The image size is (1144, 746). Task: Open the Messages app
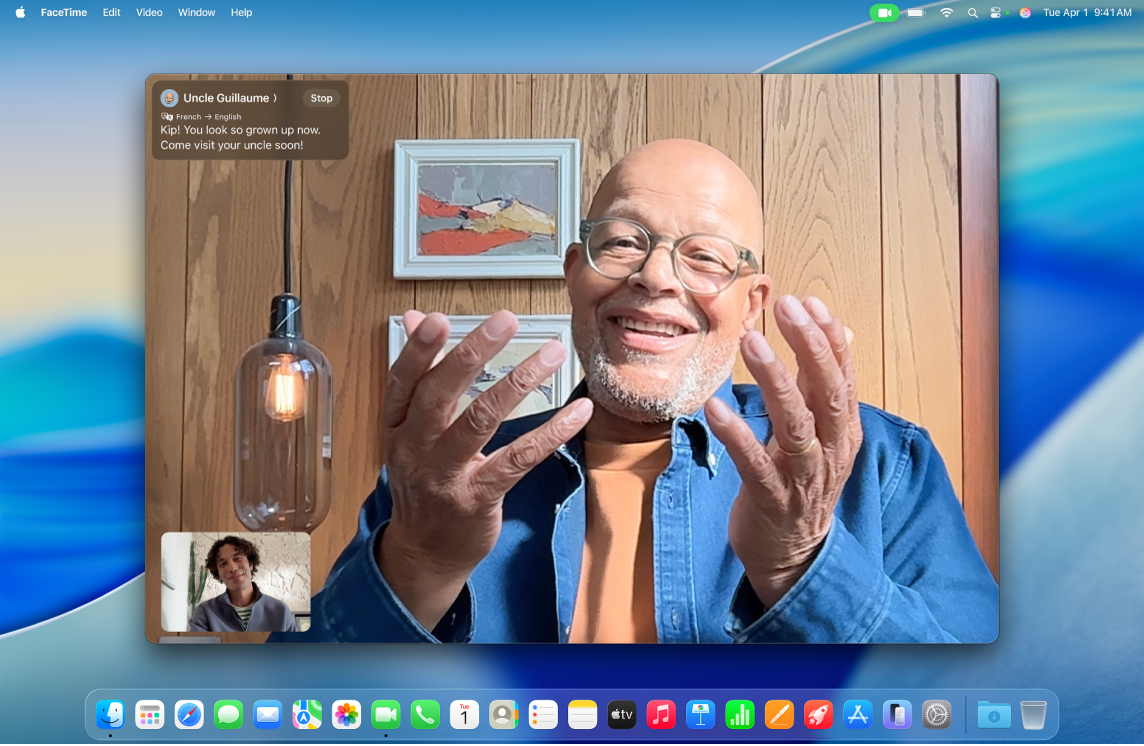click(x=228, y=715)
